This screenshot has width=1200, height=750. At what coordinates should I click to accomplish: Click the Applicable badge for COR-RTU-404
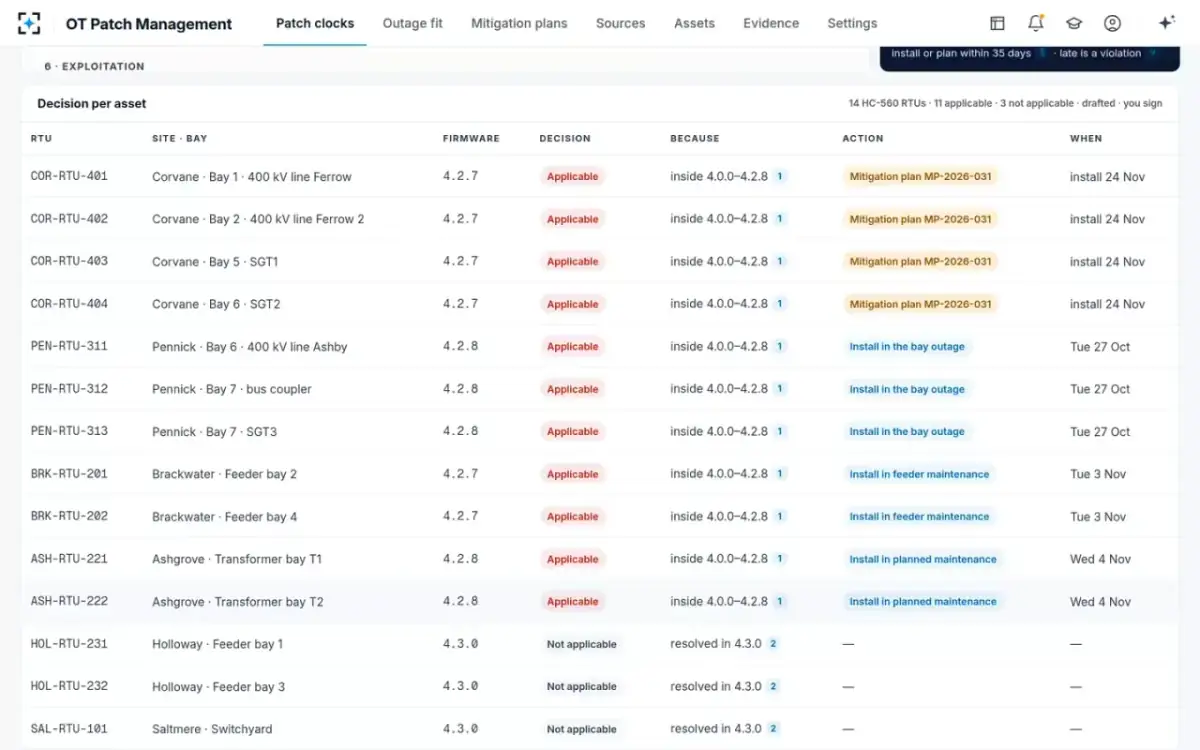coord(572,304)
